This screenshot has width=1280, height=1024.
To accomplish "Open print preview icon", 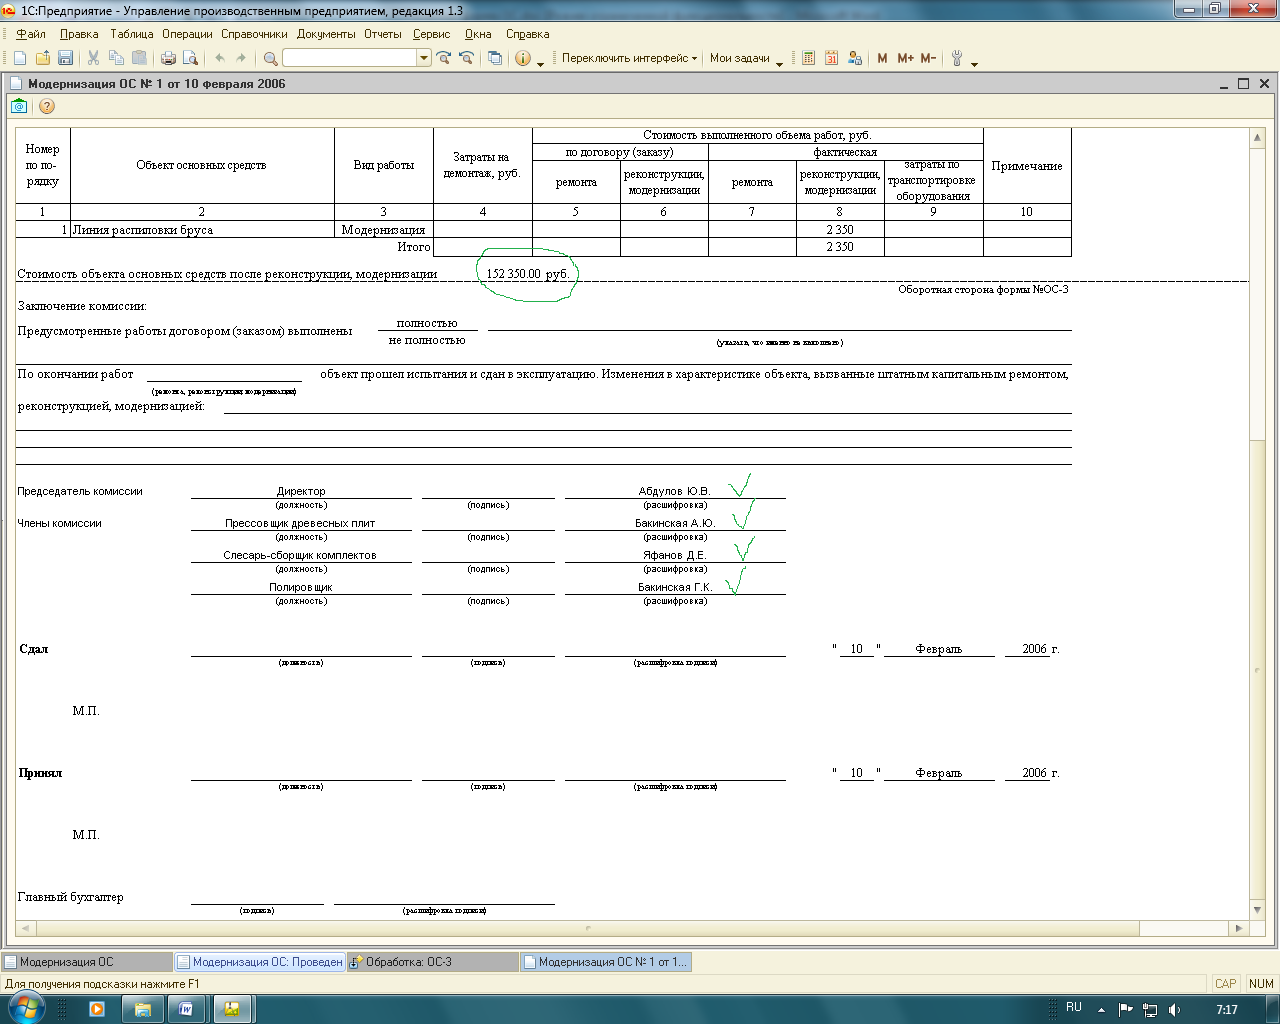I will 190,58.
